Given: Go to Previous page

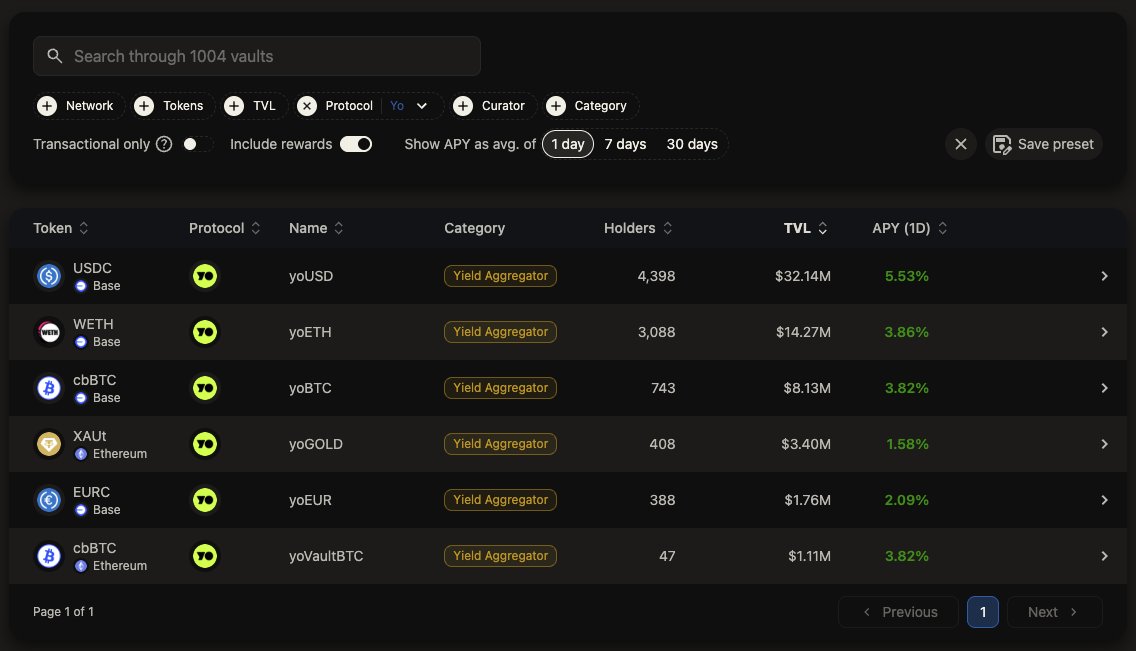Looking at the screenshot, I should coord(898,612).
